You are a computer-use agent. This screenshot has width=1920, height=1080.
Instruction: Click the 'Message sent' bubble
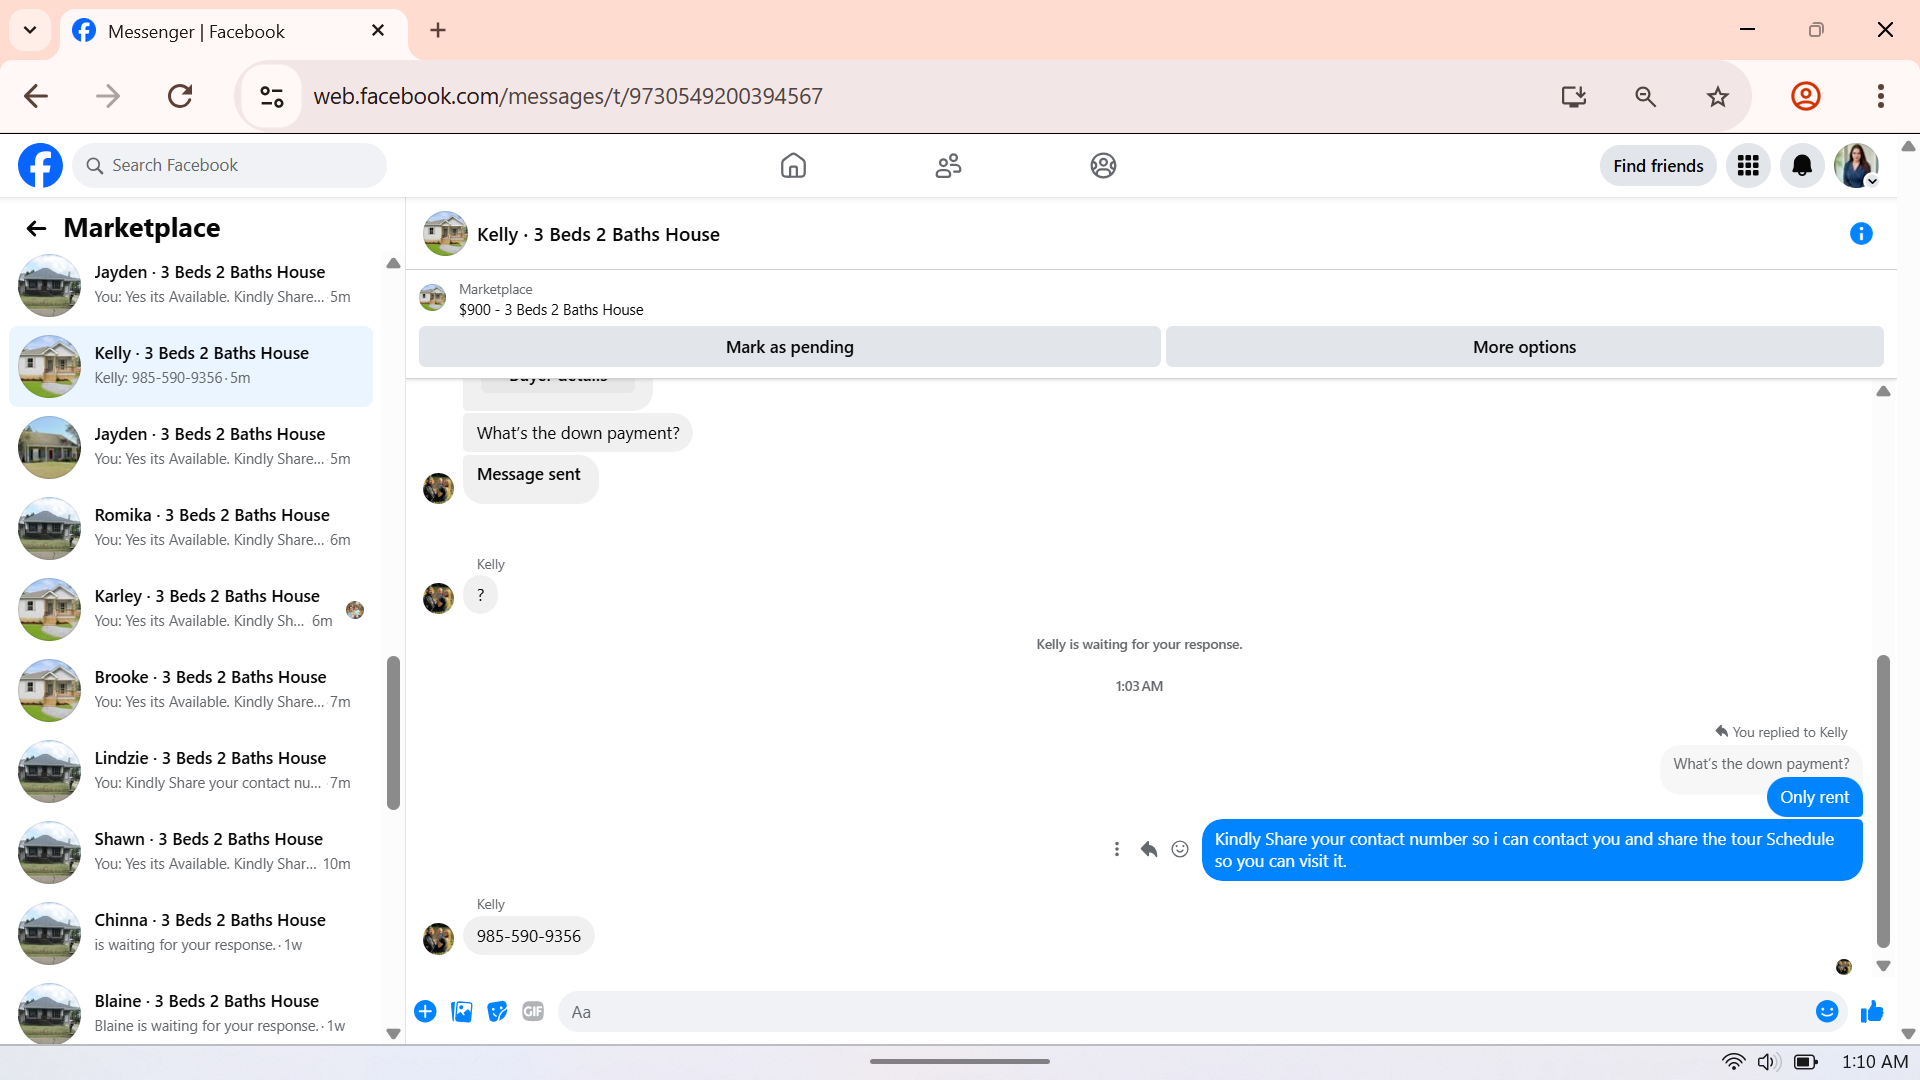[530, 478]
